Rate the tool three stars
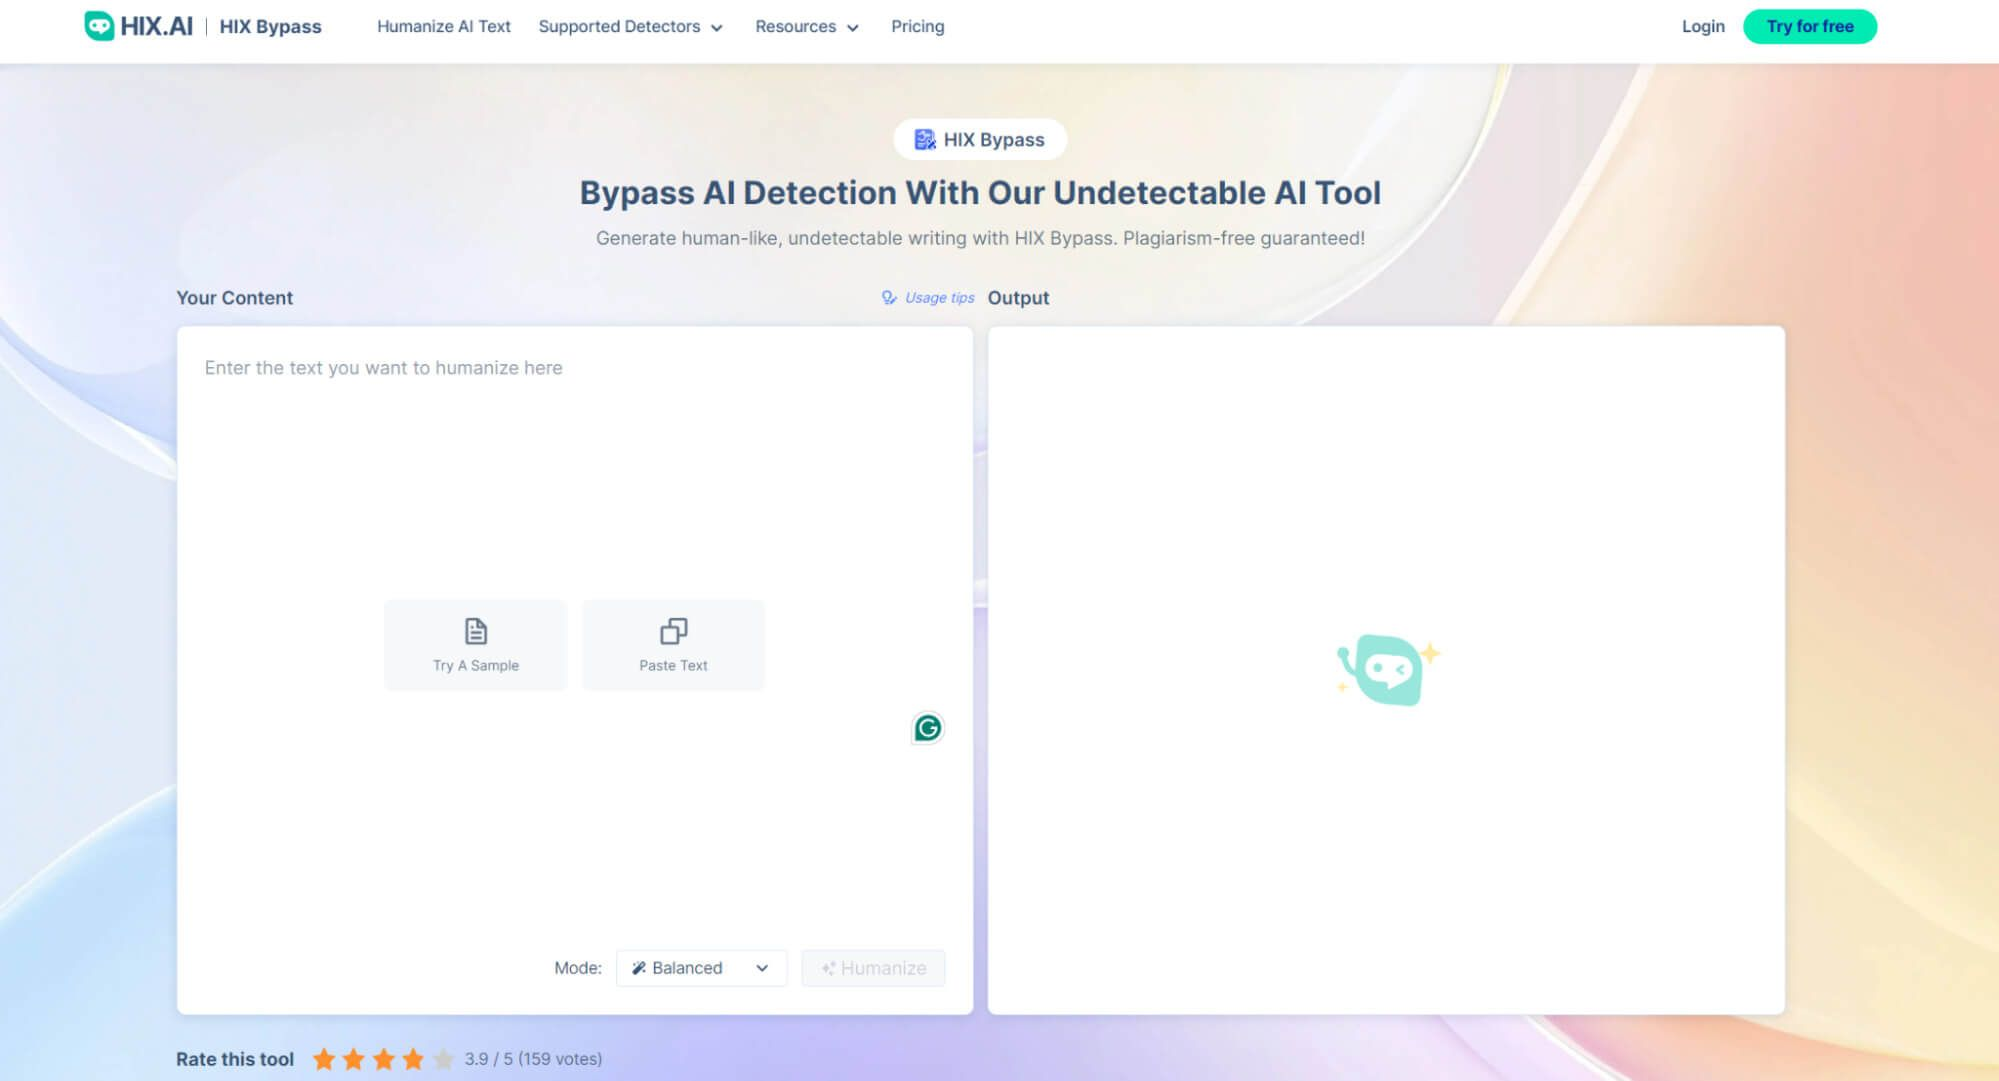1999x1081 pixels. pos(383,1059)
